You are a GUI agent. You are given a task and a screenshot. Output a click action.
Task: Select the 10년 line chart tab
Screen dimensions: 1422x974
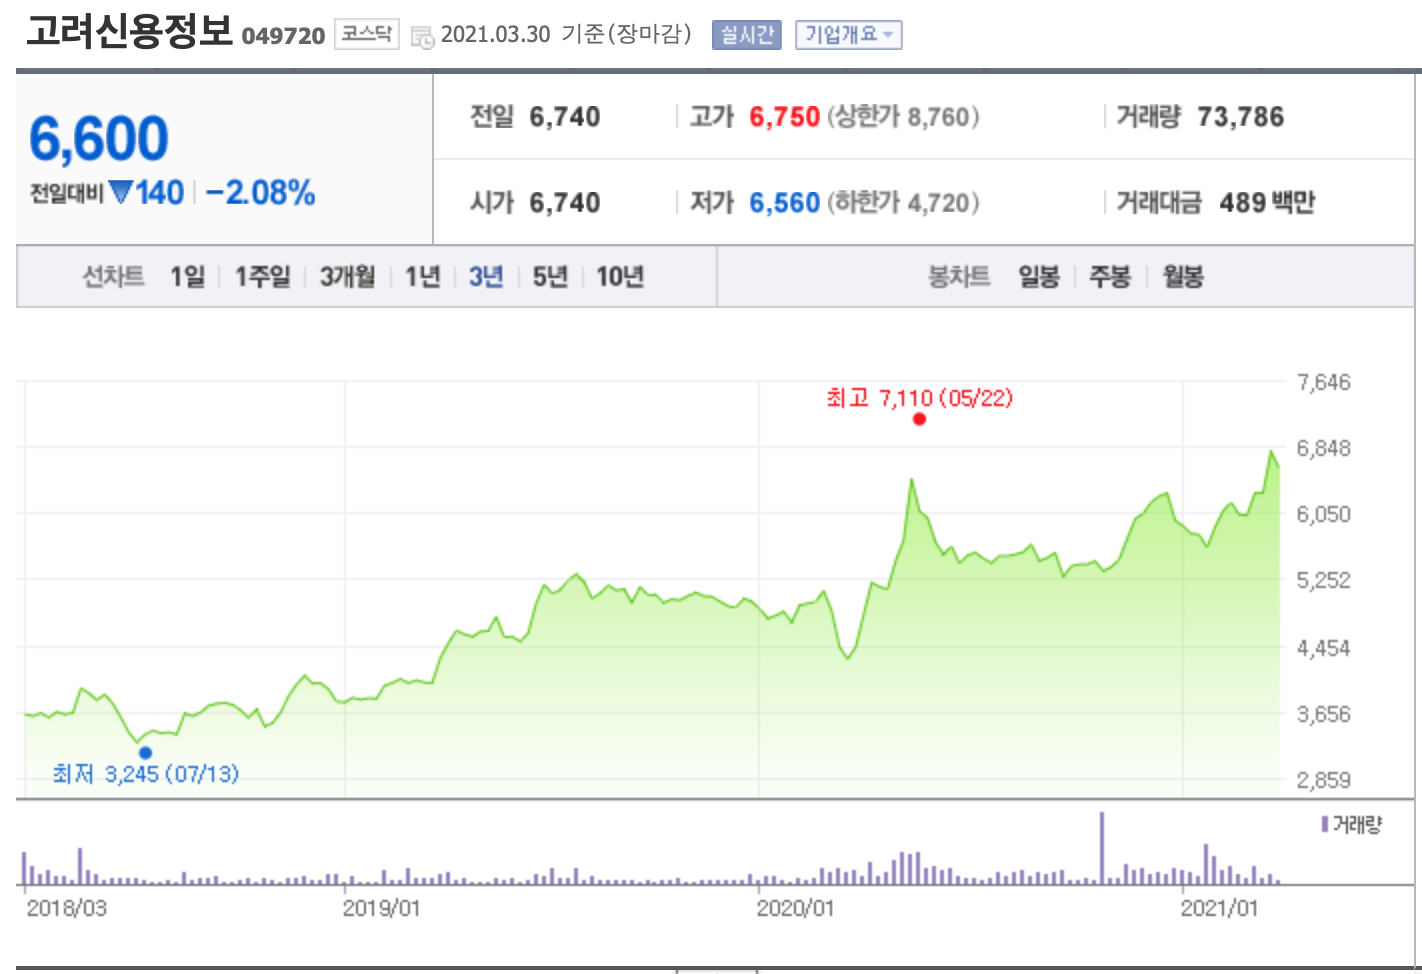620,276
